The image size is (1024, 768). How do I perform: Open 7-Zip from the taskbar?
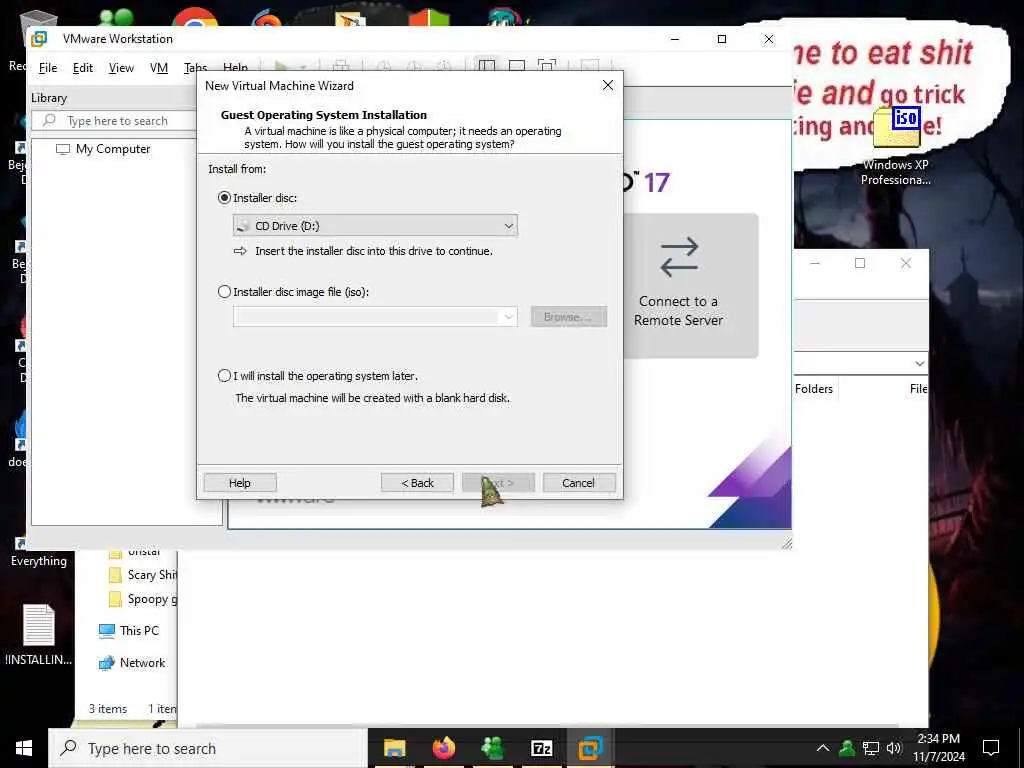click(541, 748)
